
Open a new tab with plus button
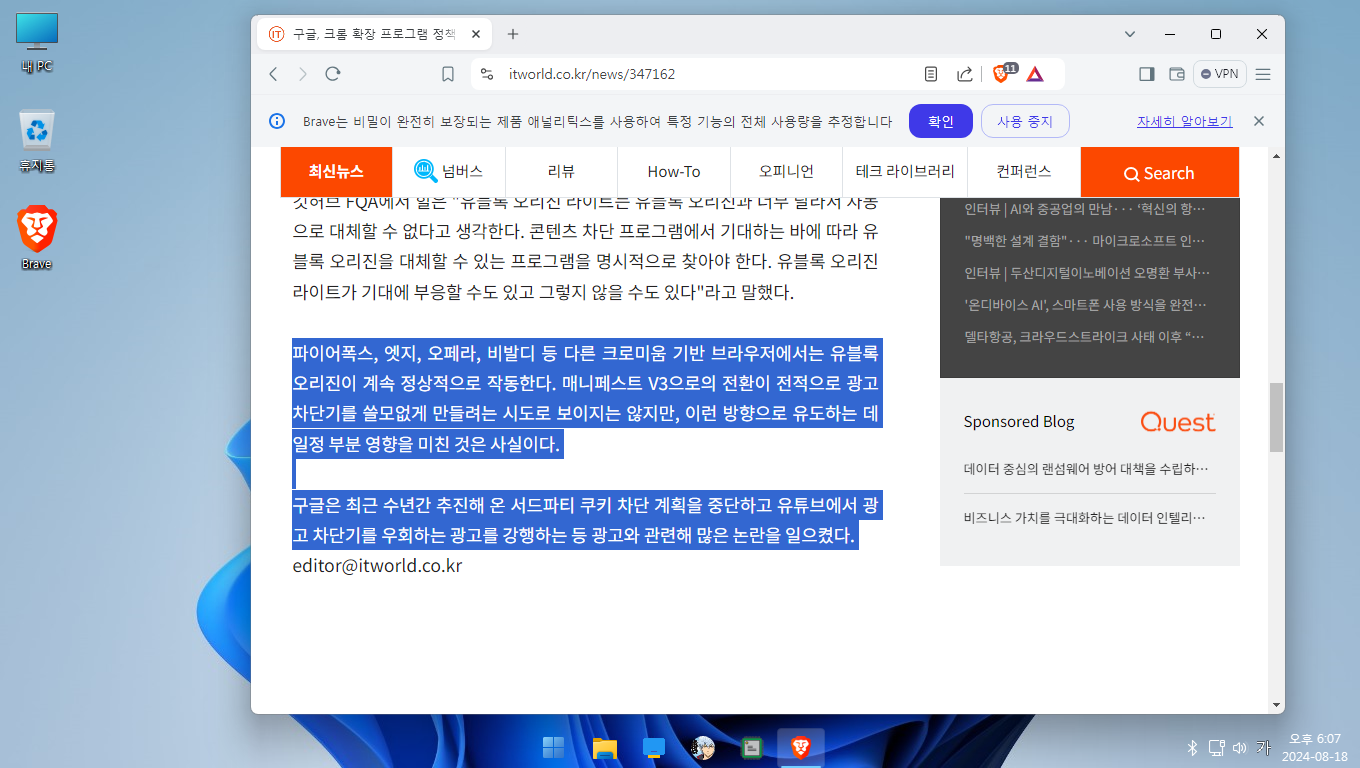(x=513, y=34)
